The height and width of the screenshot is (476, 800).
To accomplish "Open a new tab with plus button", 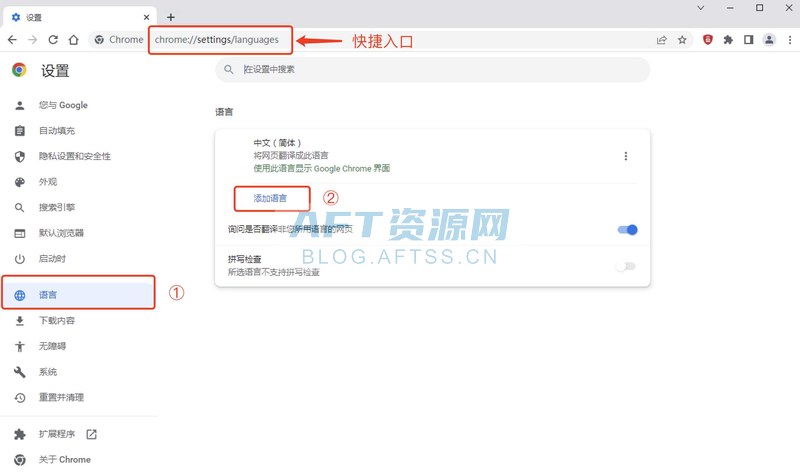I will pyautogui.click(x=171, y=17).
